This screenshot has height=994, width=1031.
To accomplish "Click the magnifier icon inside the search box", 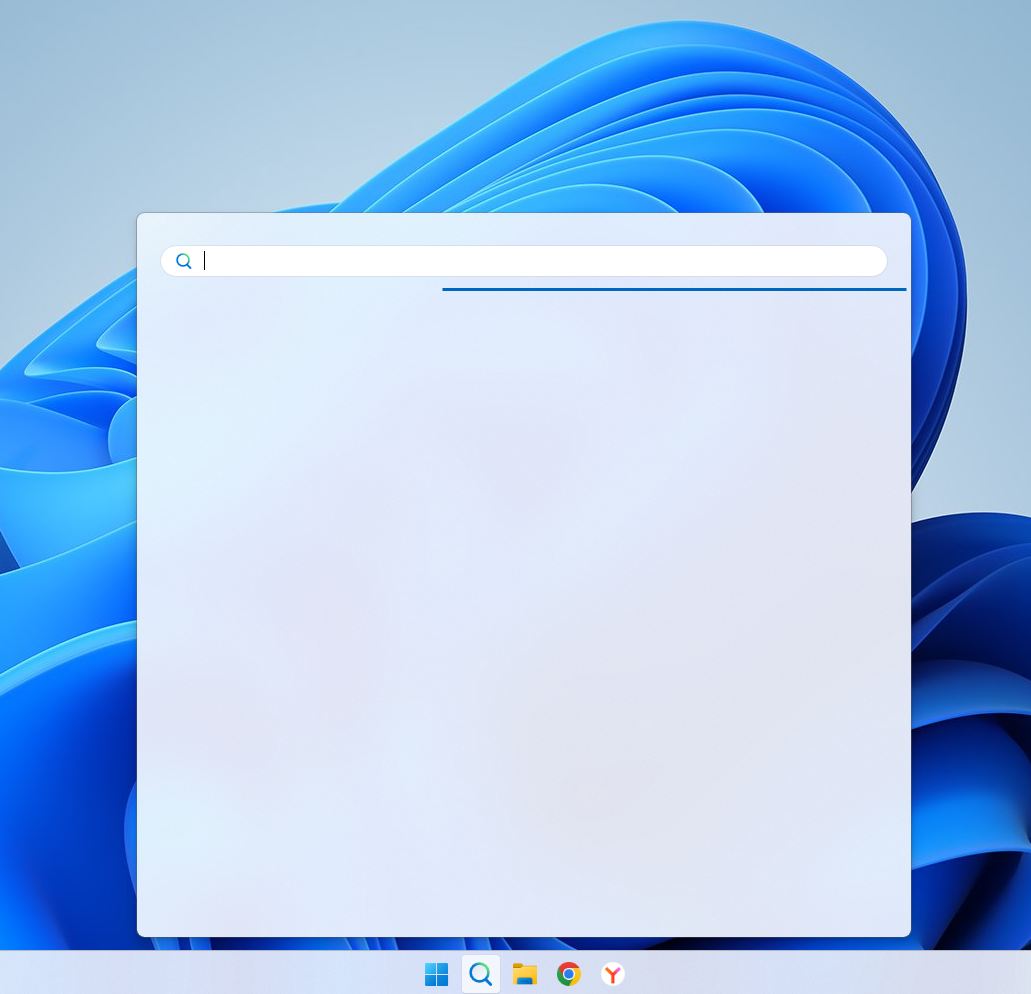I will click(x=184, y=261).
